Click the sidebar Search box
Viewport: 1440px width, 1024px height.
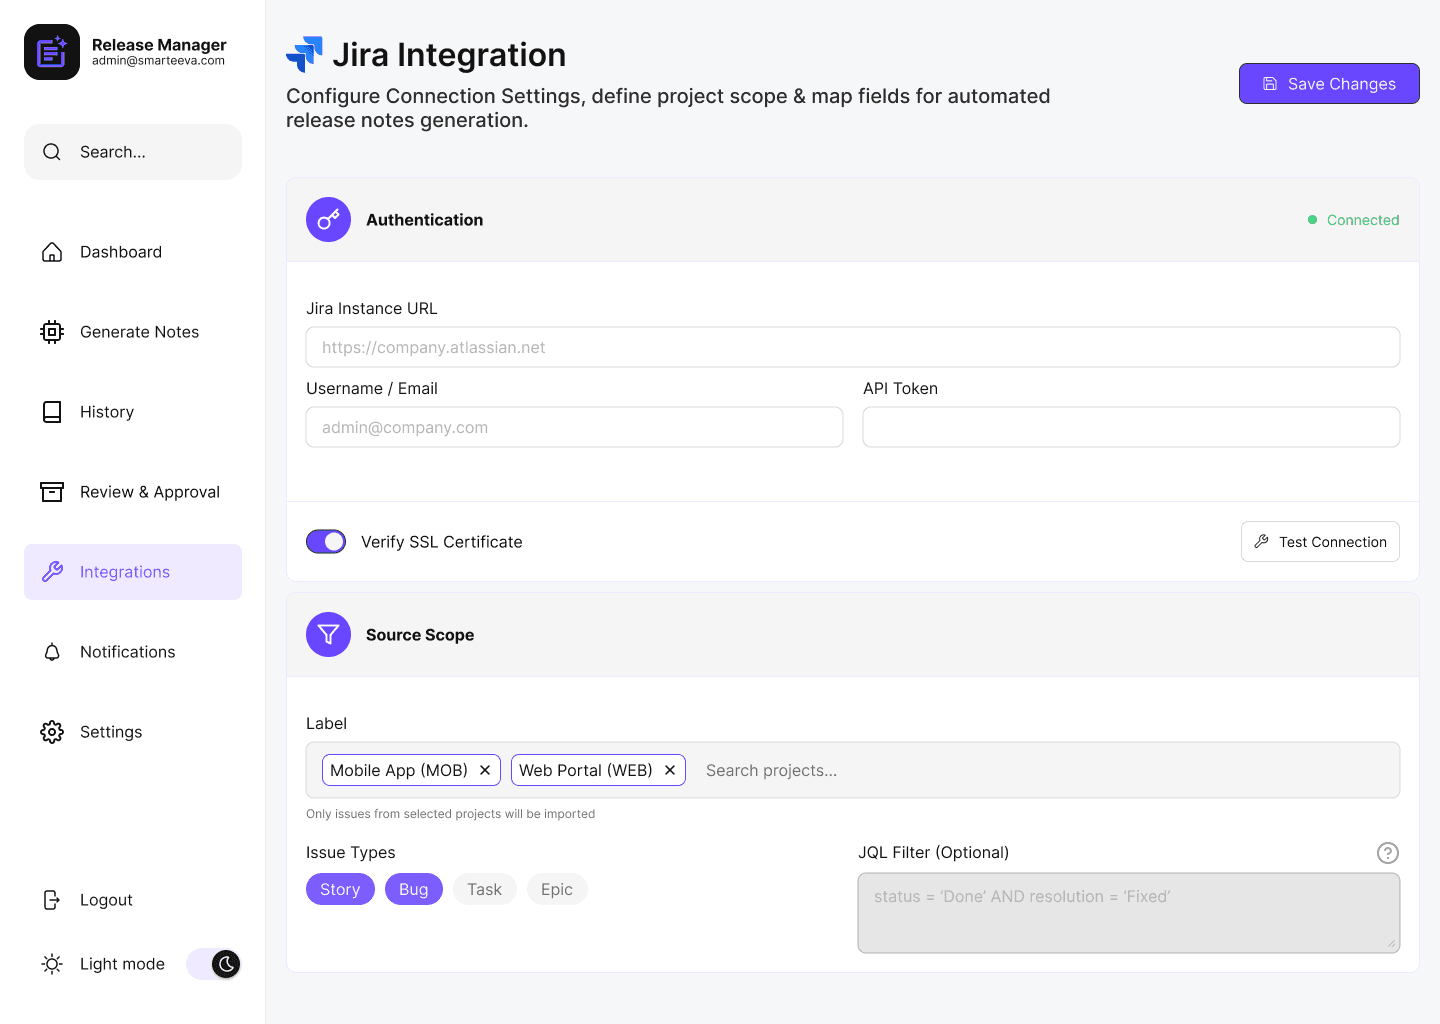click(133, 152)
